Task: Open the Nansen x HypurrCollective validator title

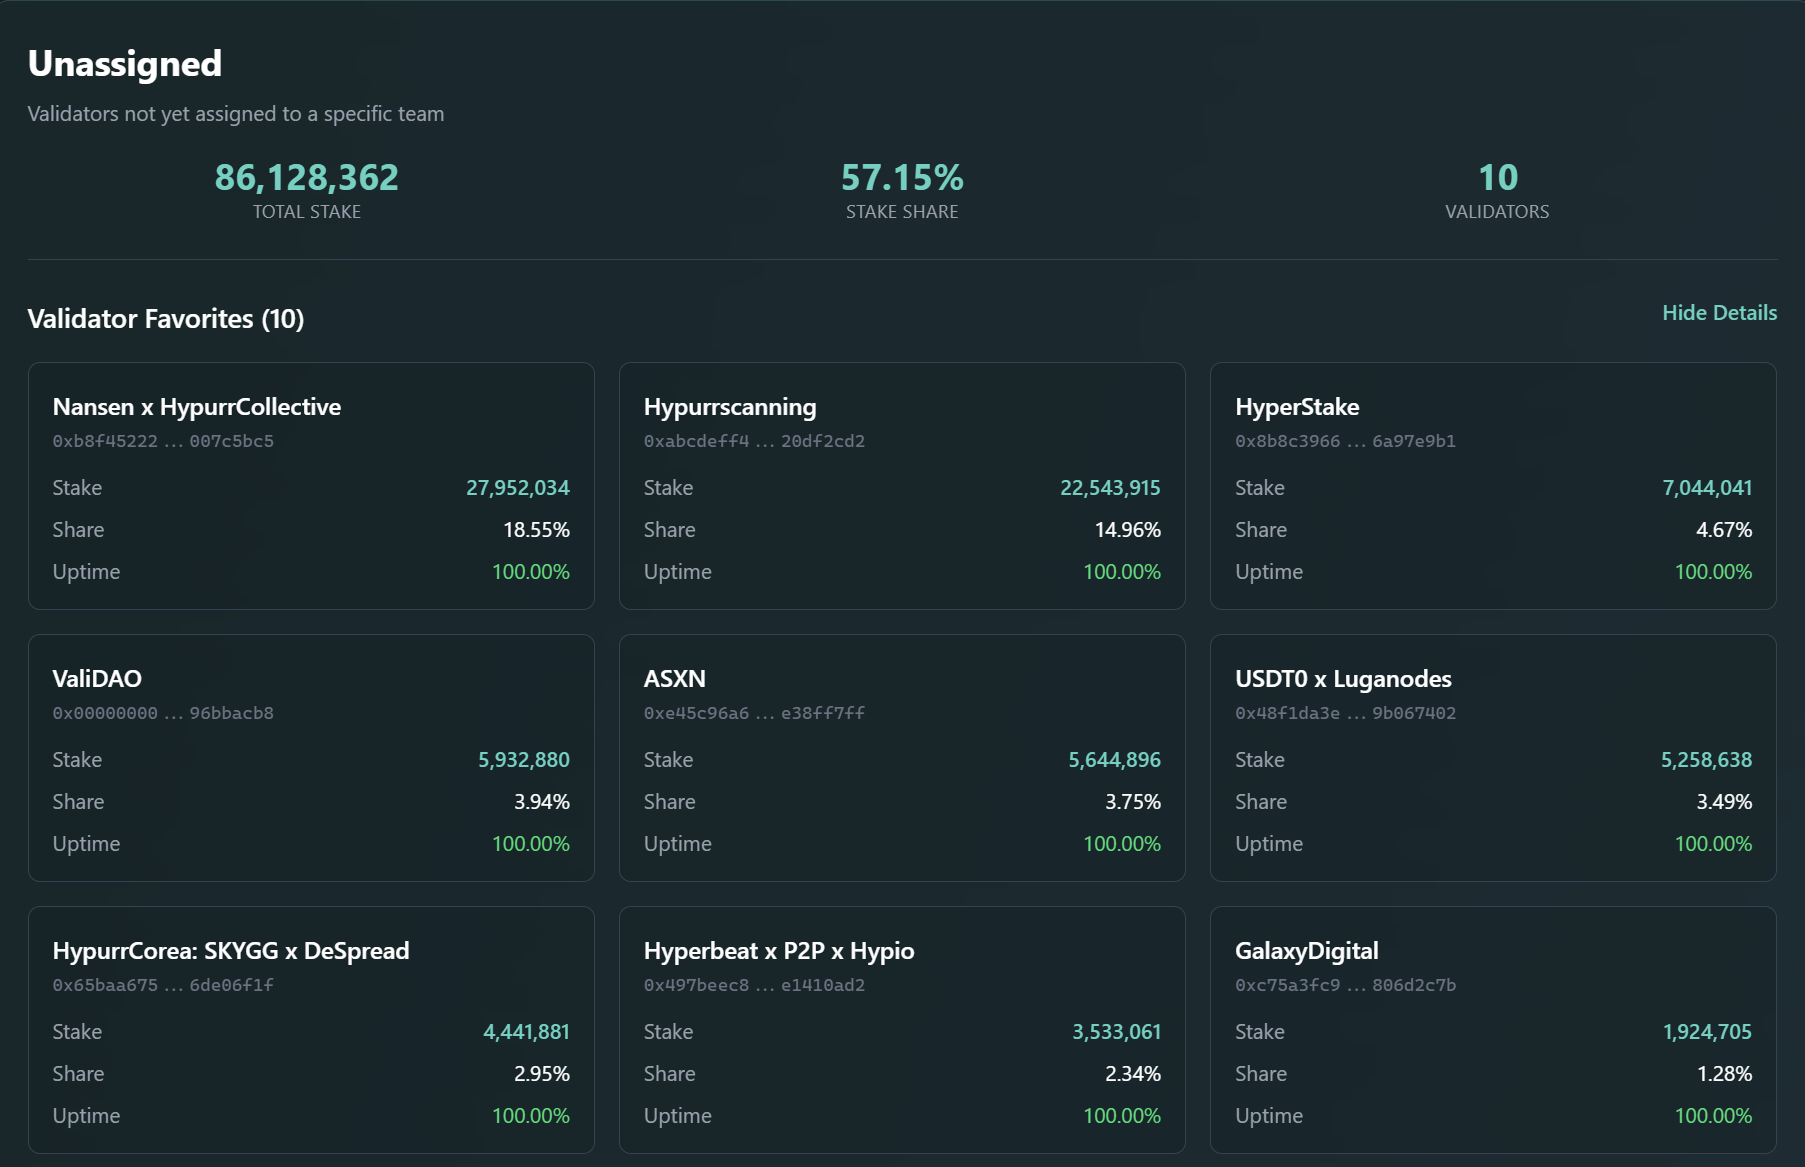Action: [196, 407]
